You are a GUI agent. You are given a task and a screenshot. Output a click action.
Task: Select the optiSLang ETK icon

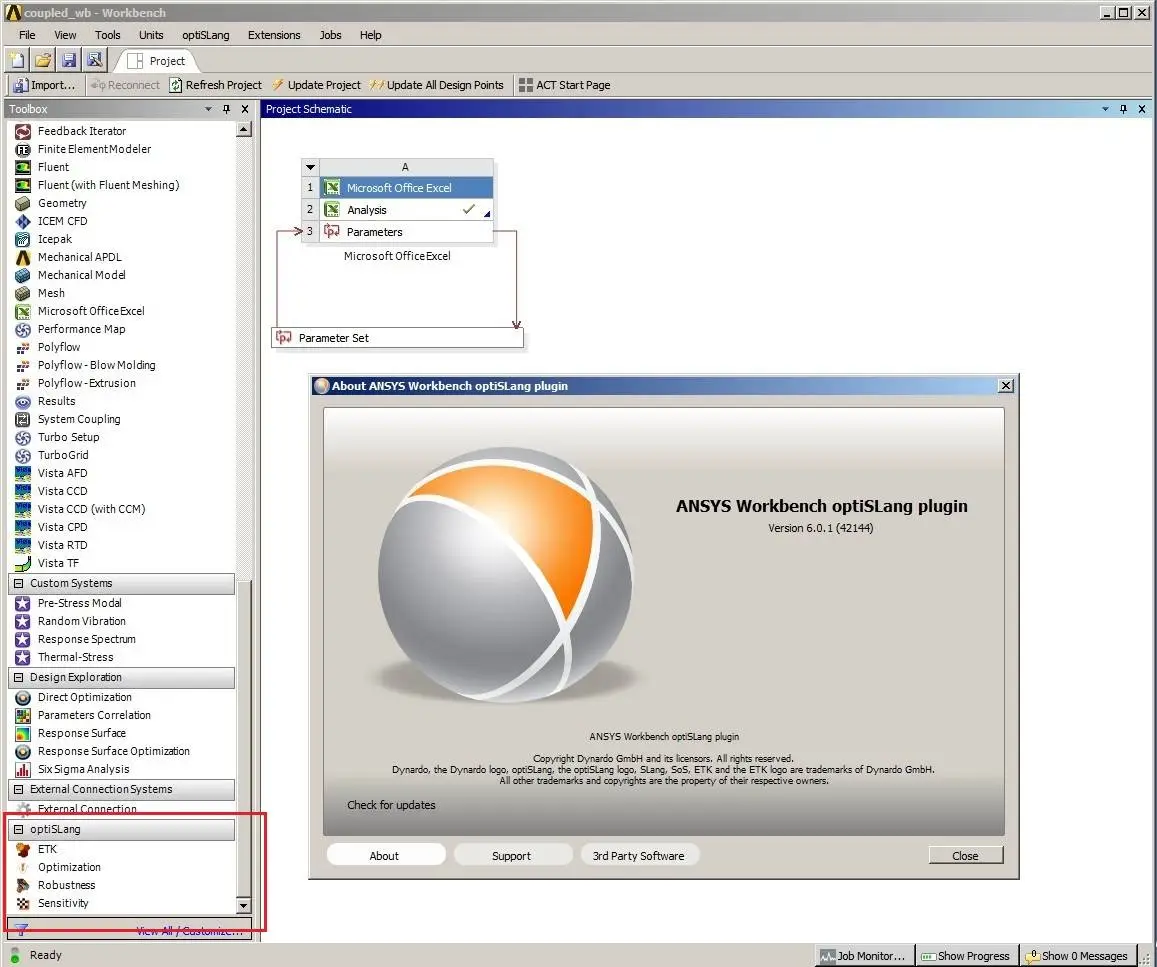[x=23, y=850]
